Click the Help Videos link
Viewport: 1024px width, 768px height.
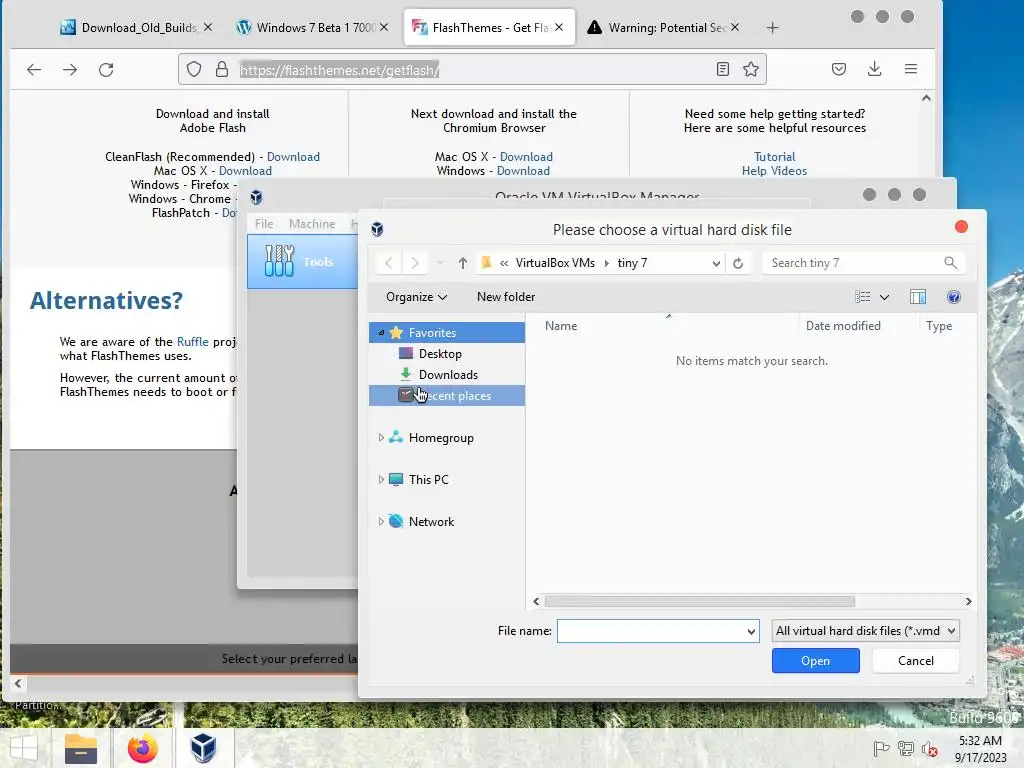(x=775, y=171)
